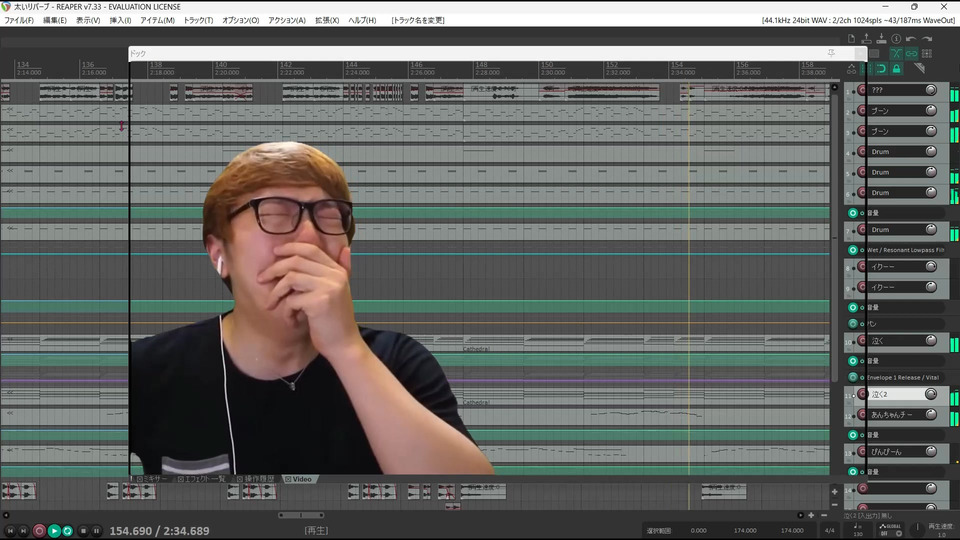This screenshot has width=960, height=540.
Task: Click the audio device info text at top right
Action: pos(858,20)
